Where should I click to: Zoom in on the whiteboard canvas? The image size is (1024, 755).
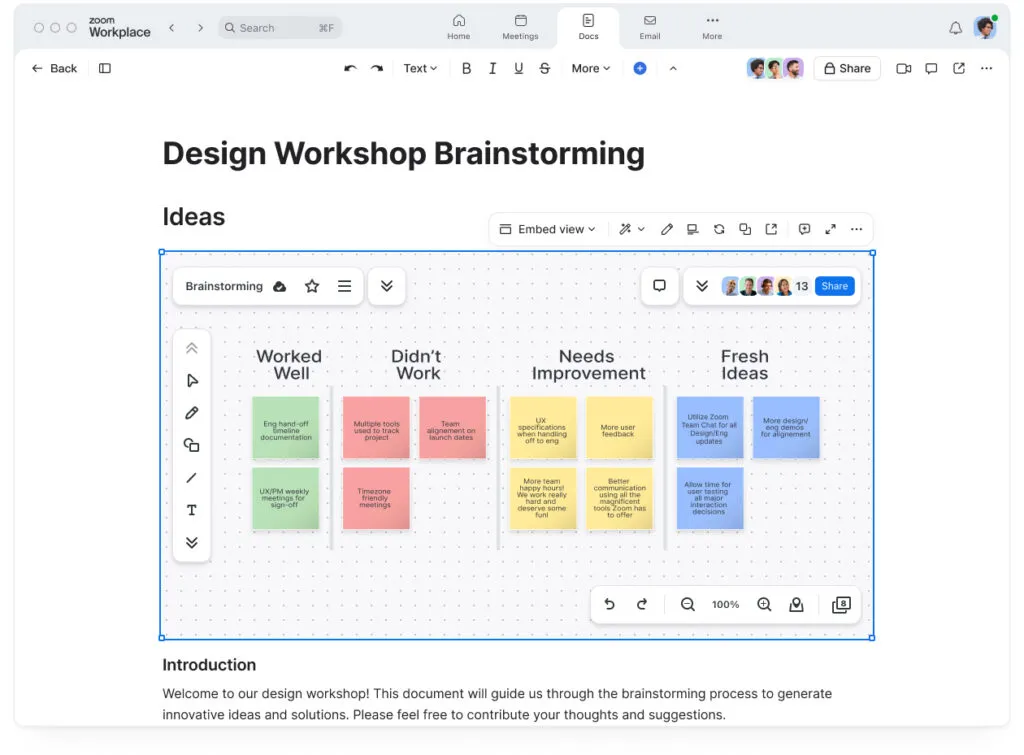764,605
